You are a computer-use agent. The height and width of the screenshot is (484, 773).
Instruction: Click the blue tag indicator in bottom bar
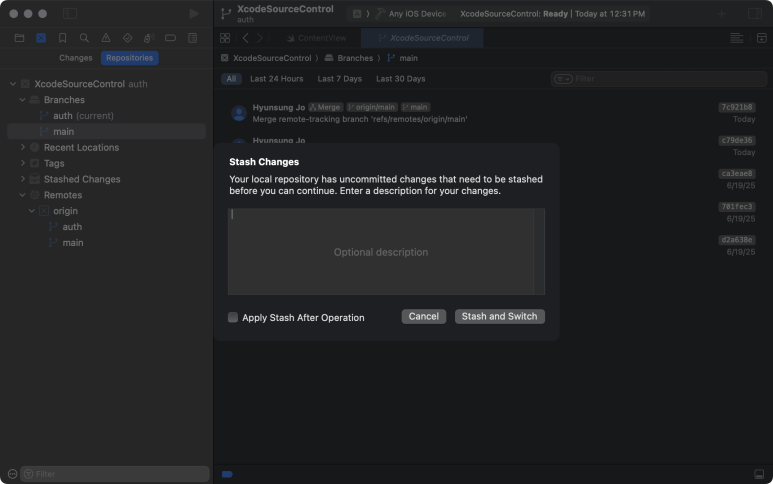point(227,474)
